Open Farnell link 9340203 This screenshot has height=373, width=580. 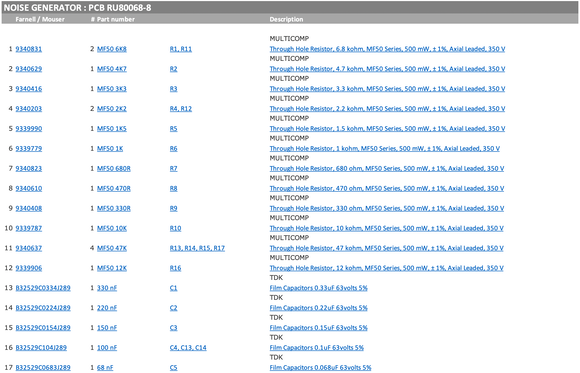click(28, 109)
